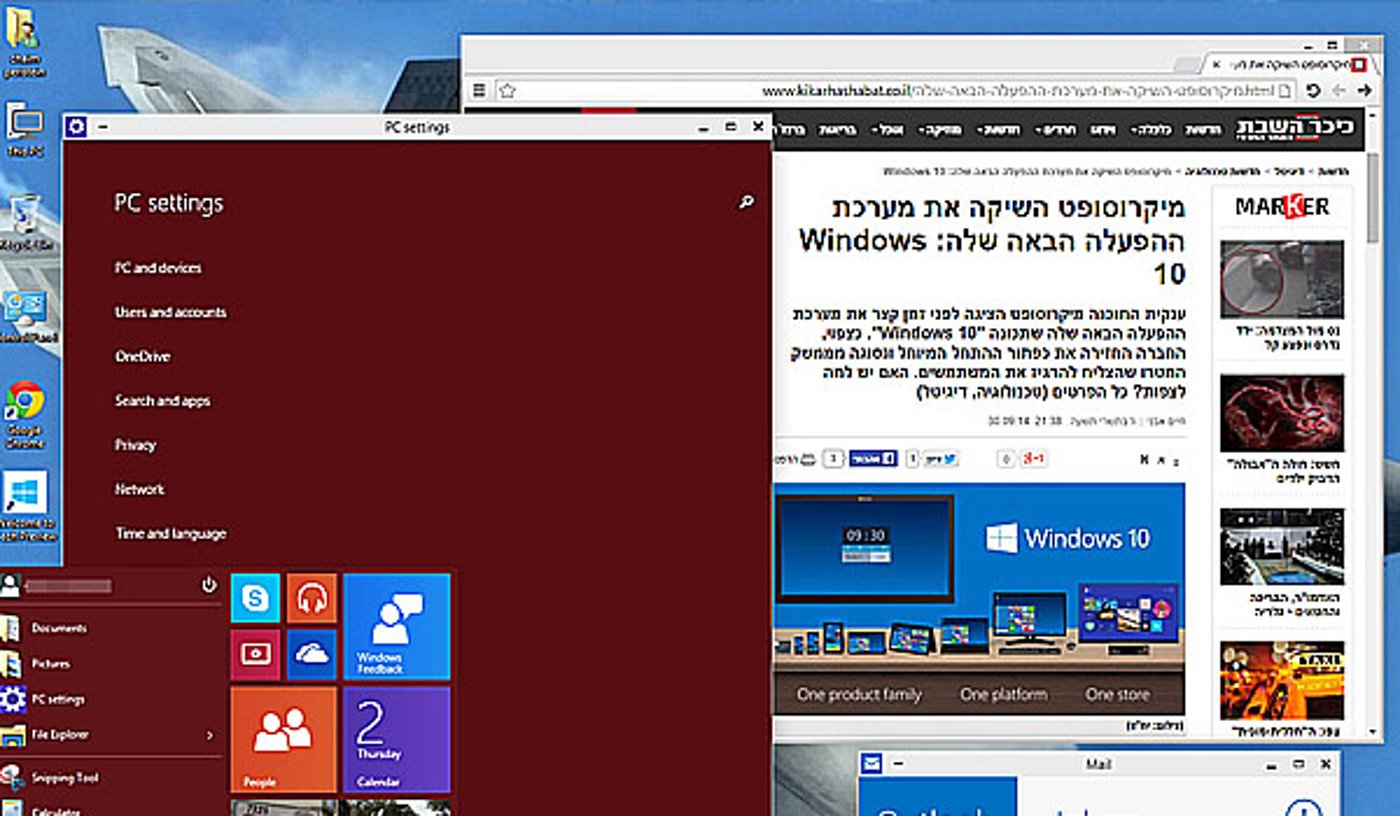Screen dimensions: 1400x816
Task: Open the Google Chrome desktop shortcut
Action: pyautogui.click(x=24, y=413)
